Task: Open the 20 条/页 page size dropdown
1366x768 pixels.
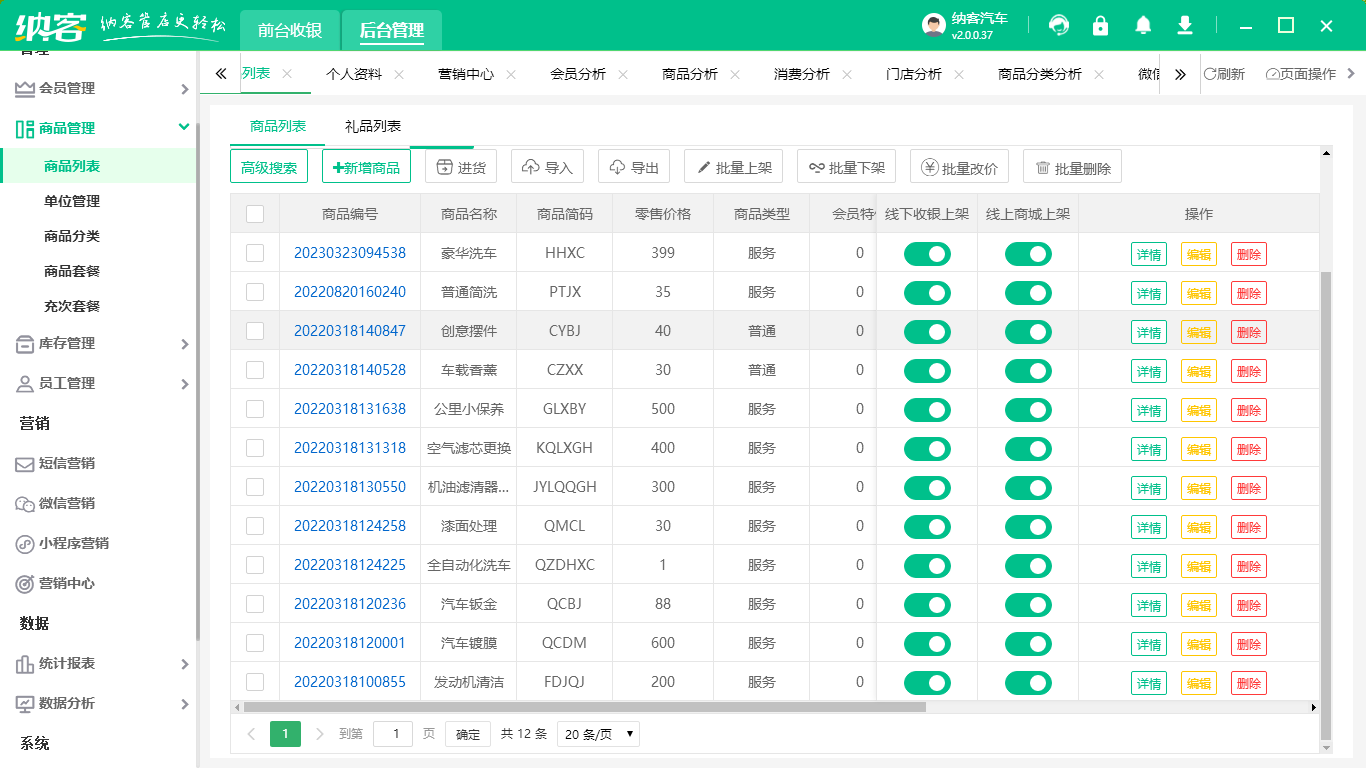Action: 597,733
